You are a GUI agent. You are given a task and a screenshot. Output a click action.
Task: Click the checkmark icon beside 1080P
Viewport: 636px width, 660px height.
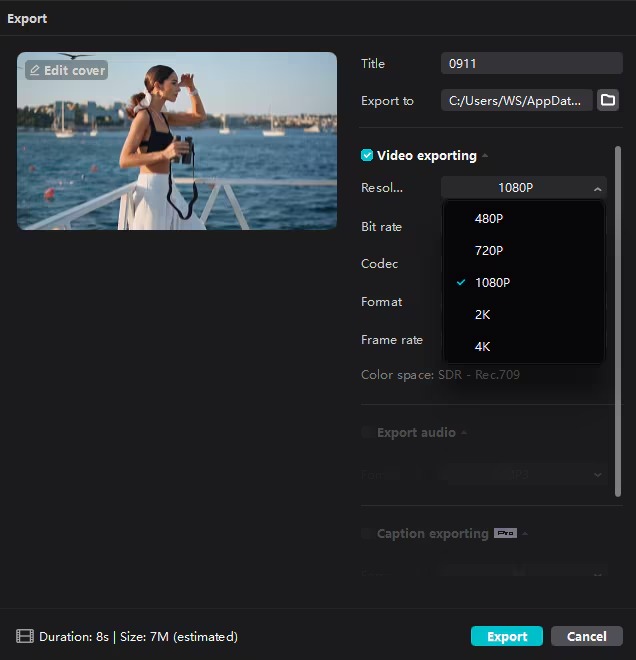[461, 282]
